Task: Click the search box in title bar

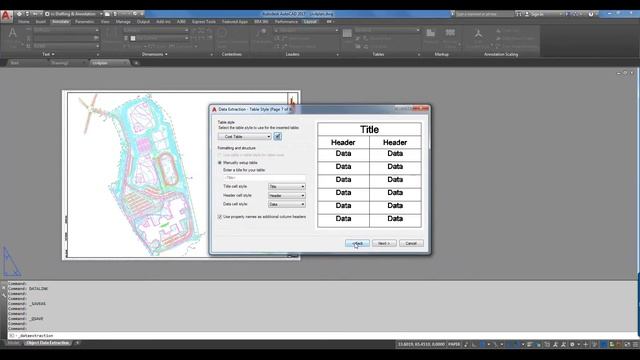Action: click(x=484, y=14)
